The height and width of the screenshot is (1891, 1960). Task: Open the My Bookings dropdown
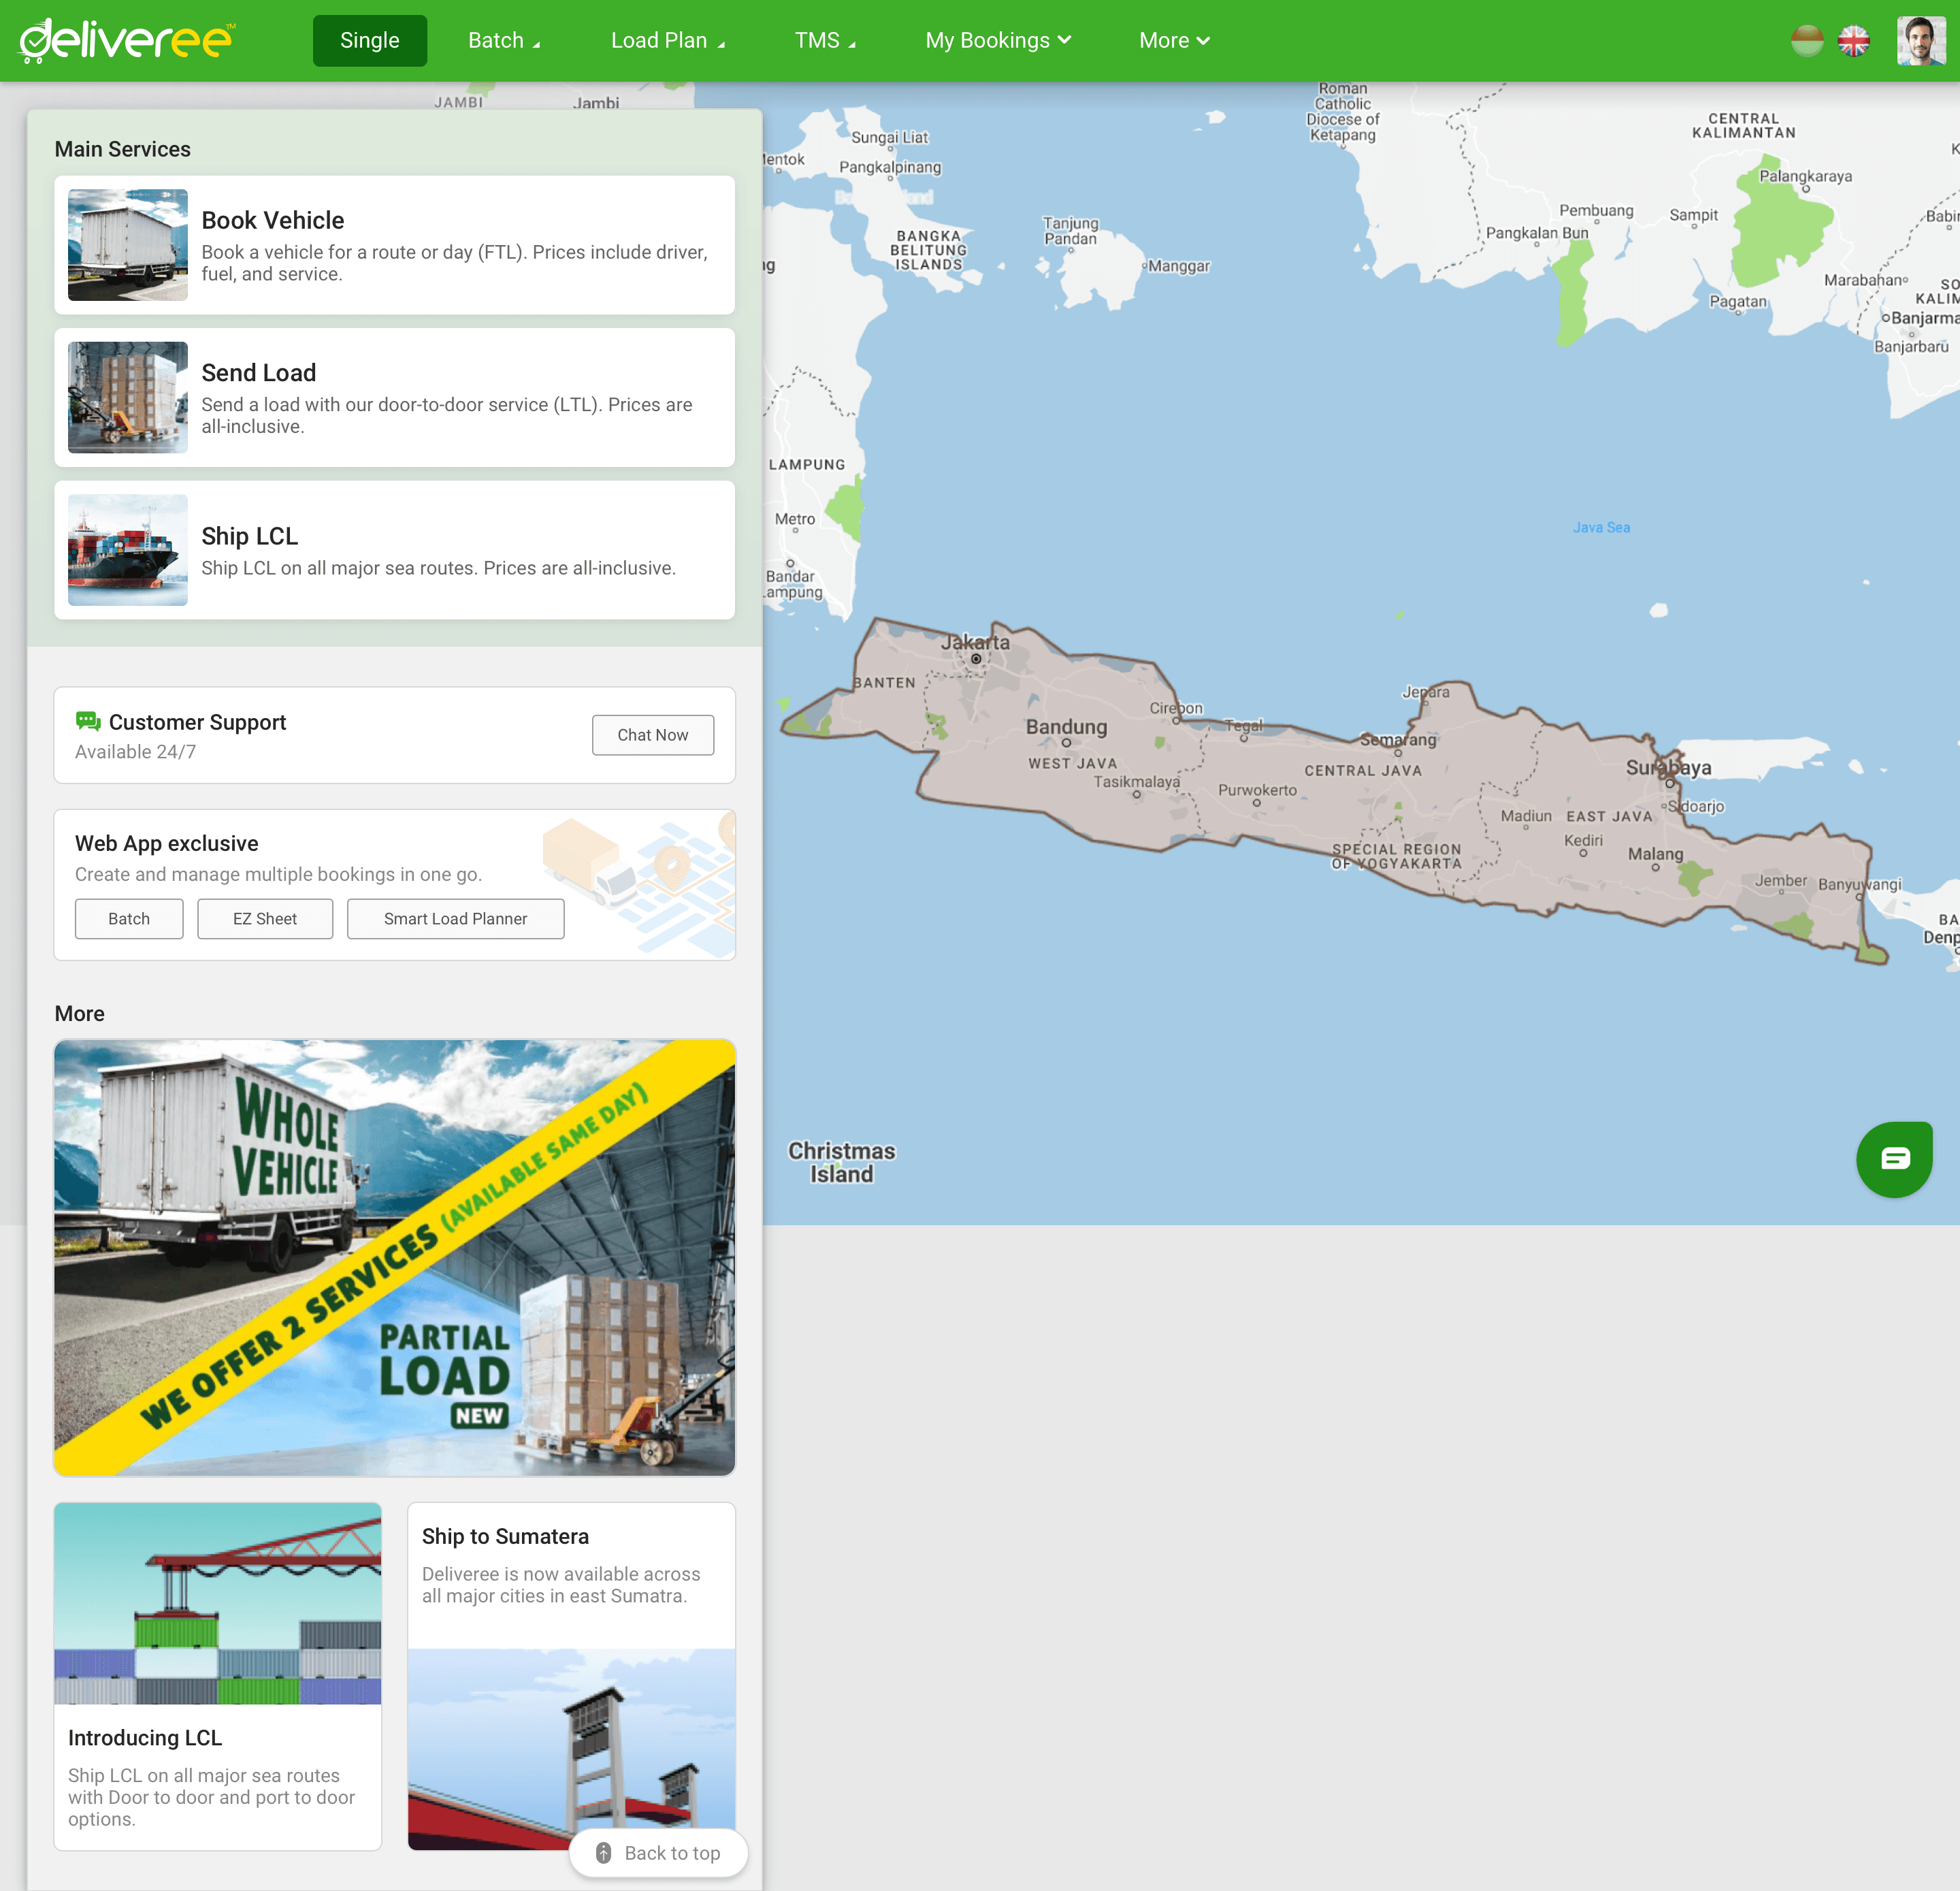coord(997,41)
